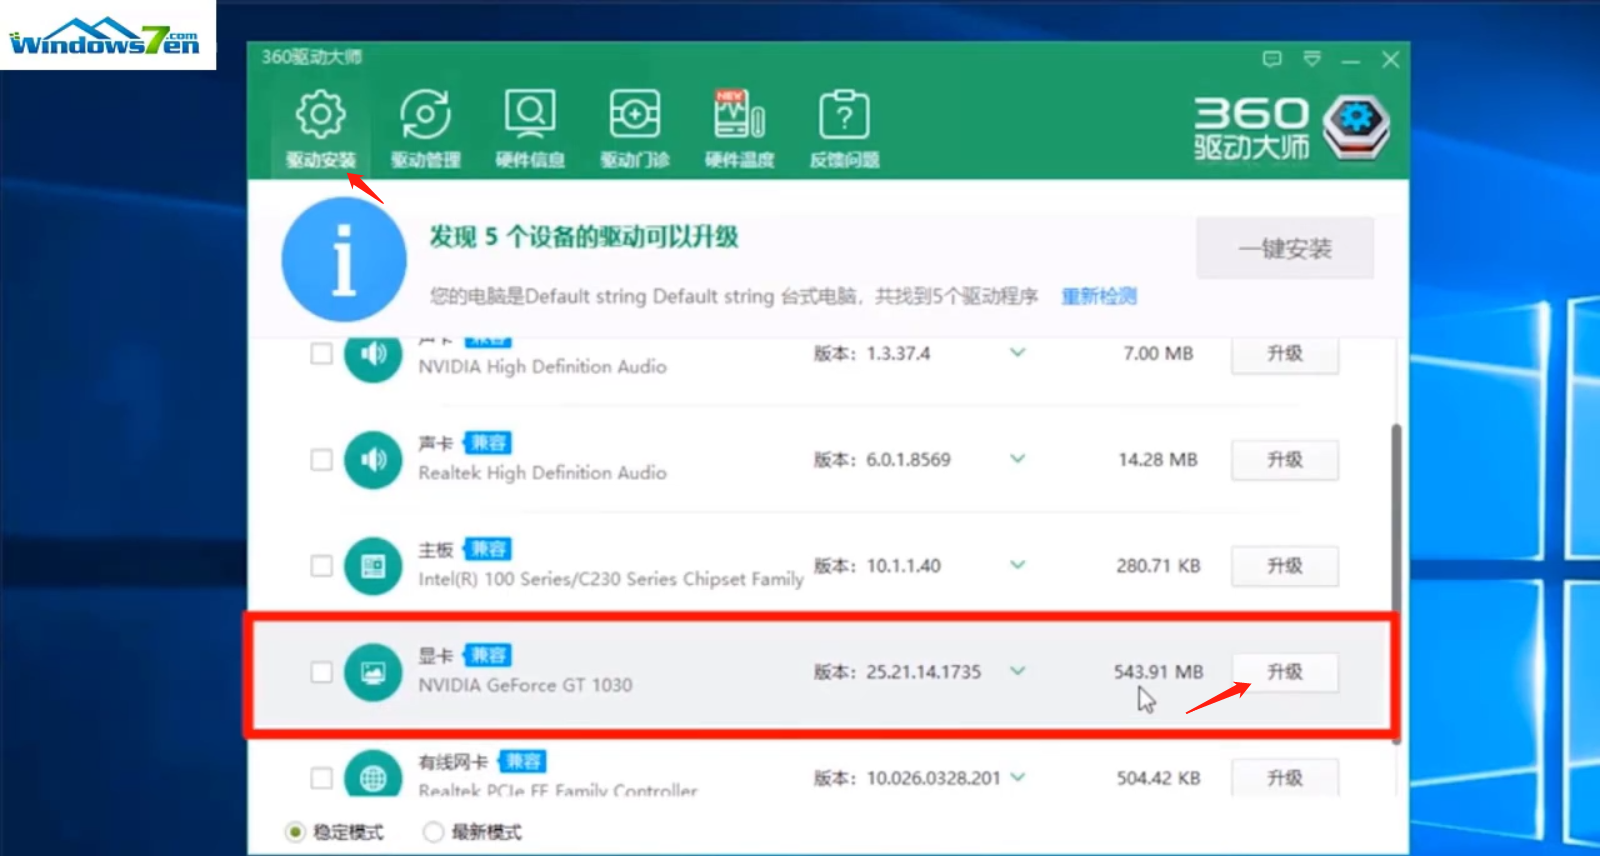1600x856 pixels.
Task: Check the Realtek High Definition Audio checkbox
Action: [321, 460]
